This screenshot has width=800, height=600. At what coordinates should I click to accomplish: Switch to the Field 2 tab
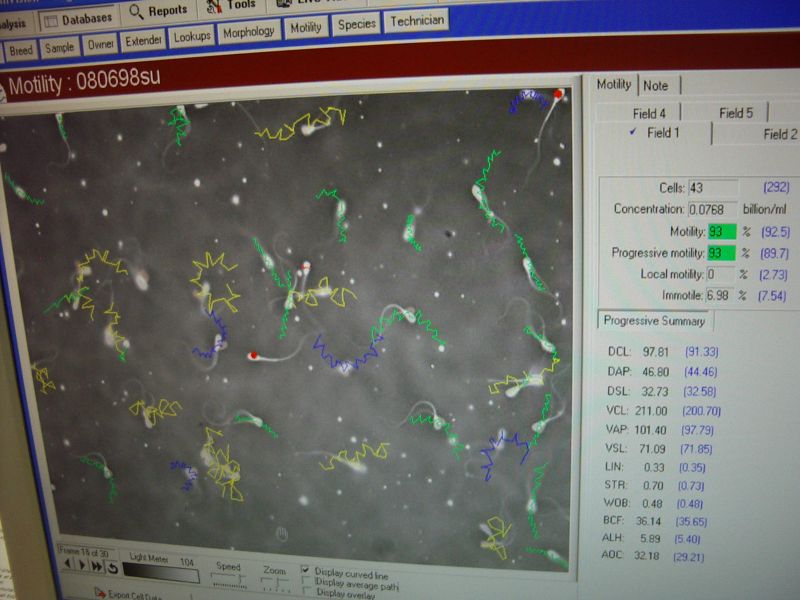click(x=757, y=134)
